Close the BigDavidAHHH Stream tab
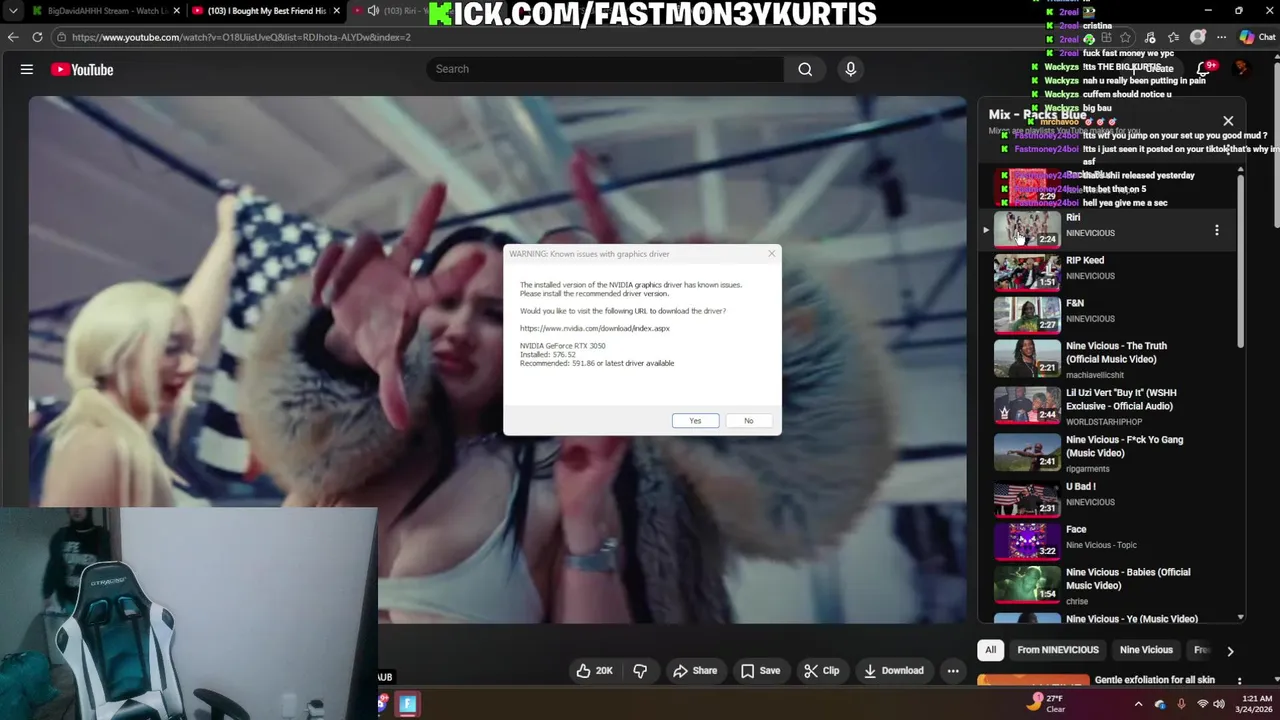The width and height of the screenshot is (1280, 720). (177, 11)
